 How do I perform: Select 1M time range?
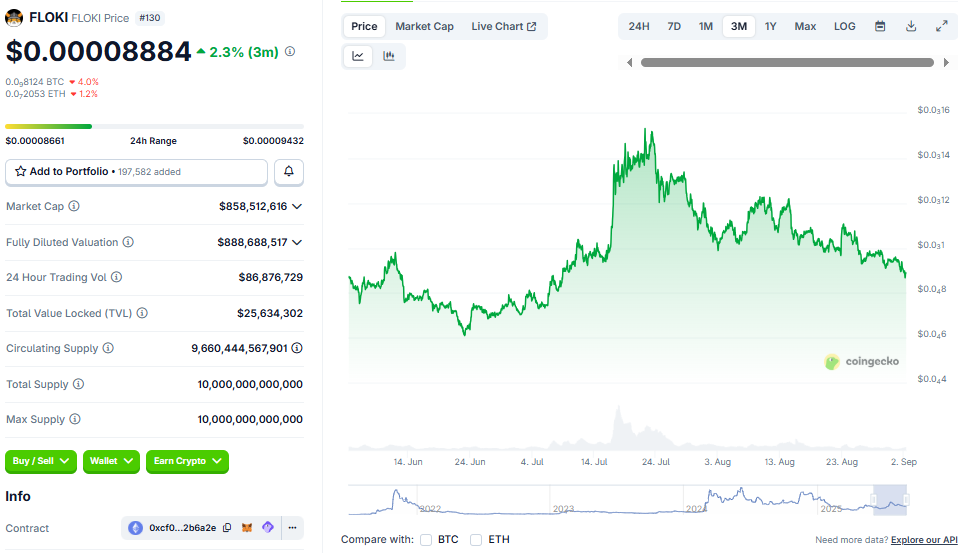[706, 26]
